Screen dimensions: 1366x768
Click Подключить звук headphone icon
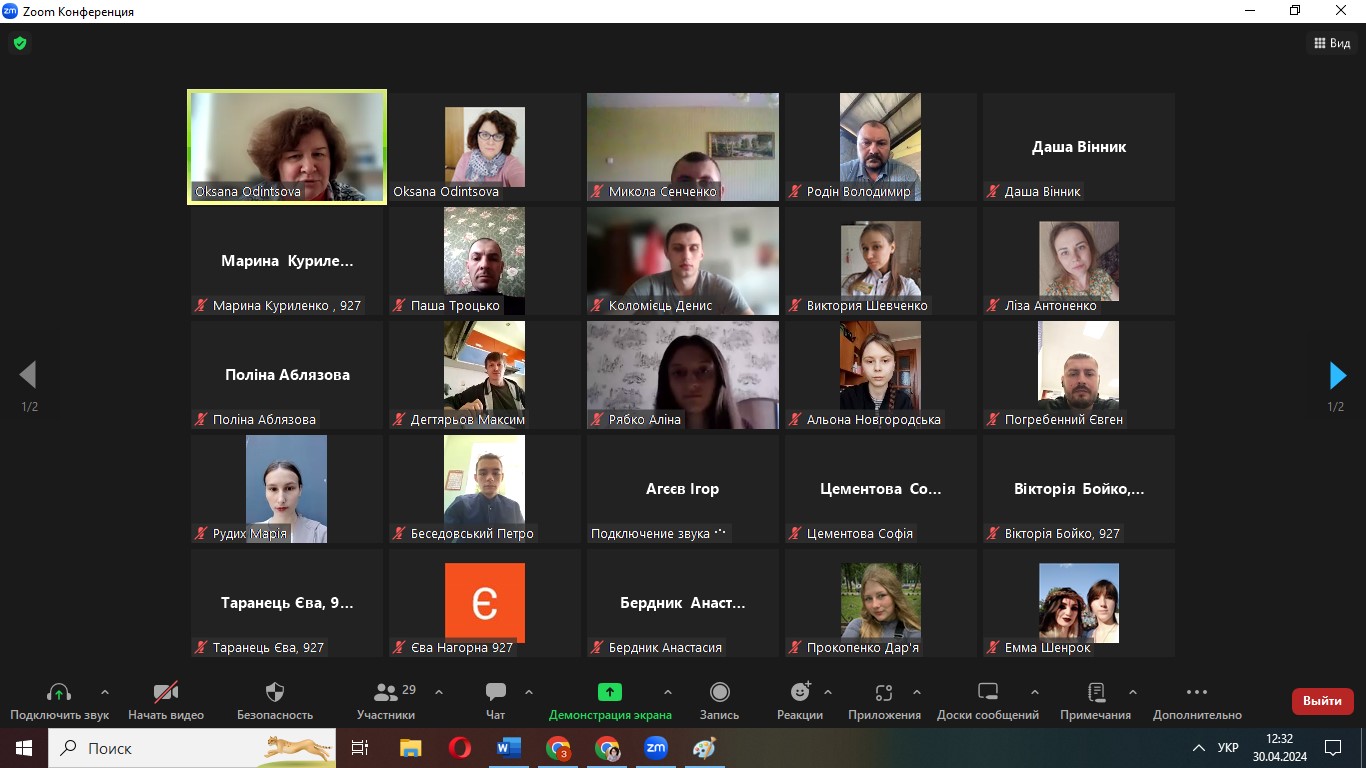tap(59, 693)
